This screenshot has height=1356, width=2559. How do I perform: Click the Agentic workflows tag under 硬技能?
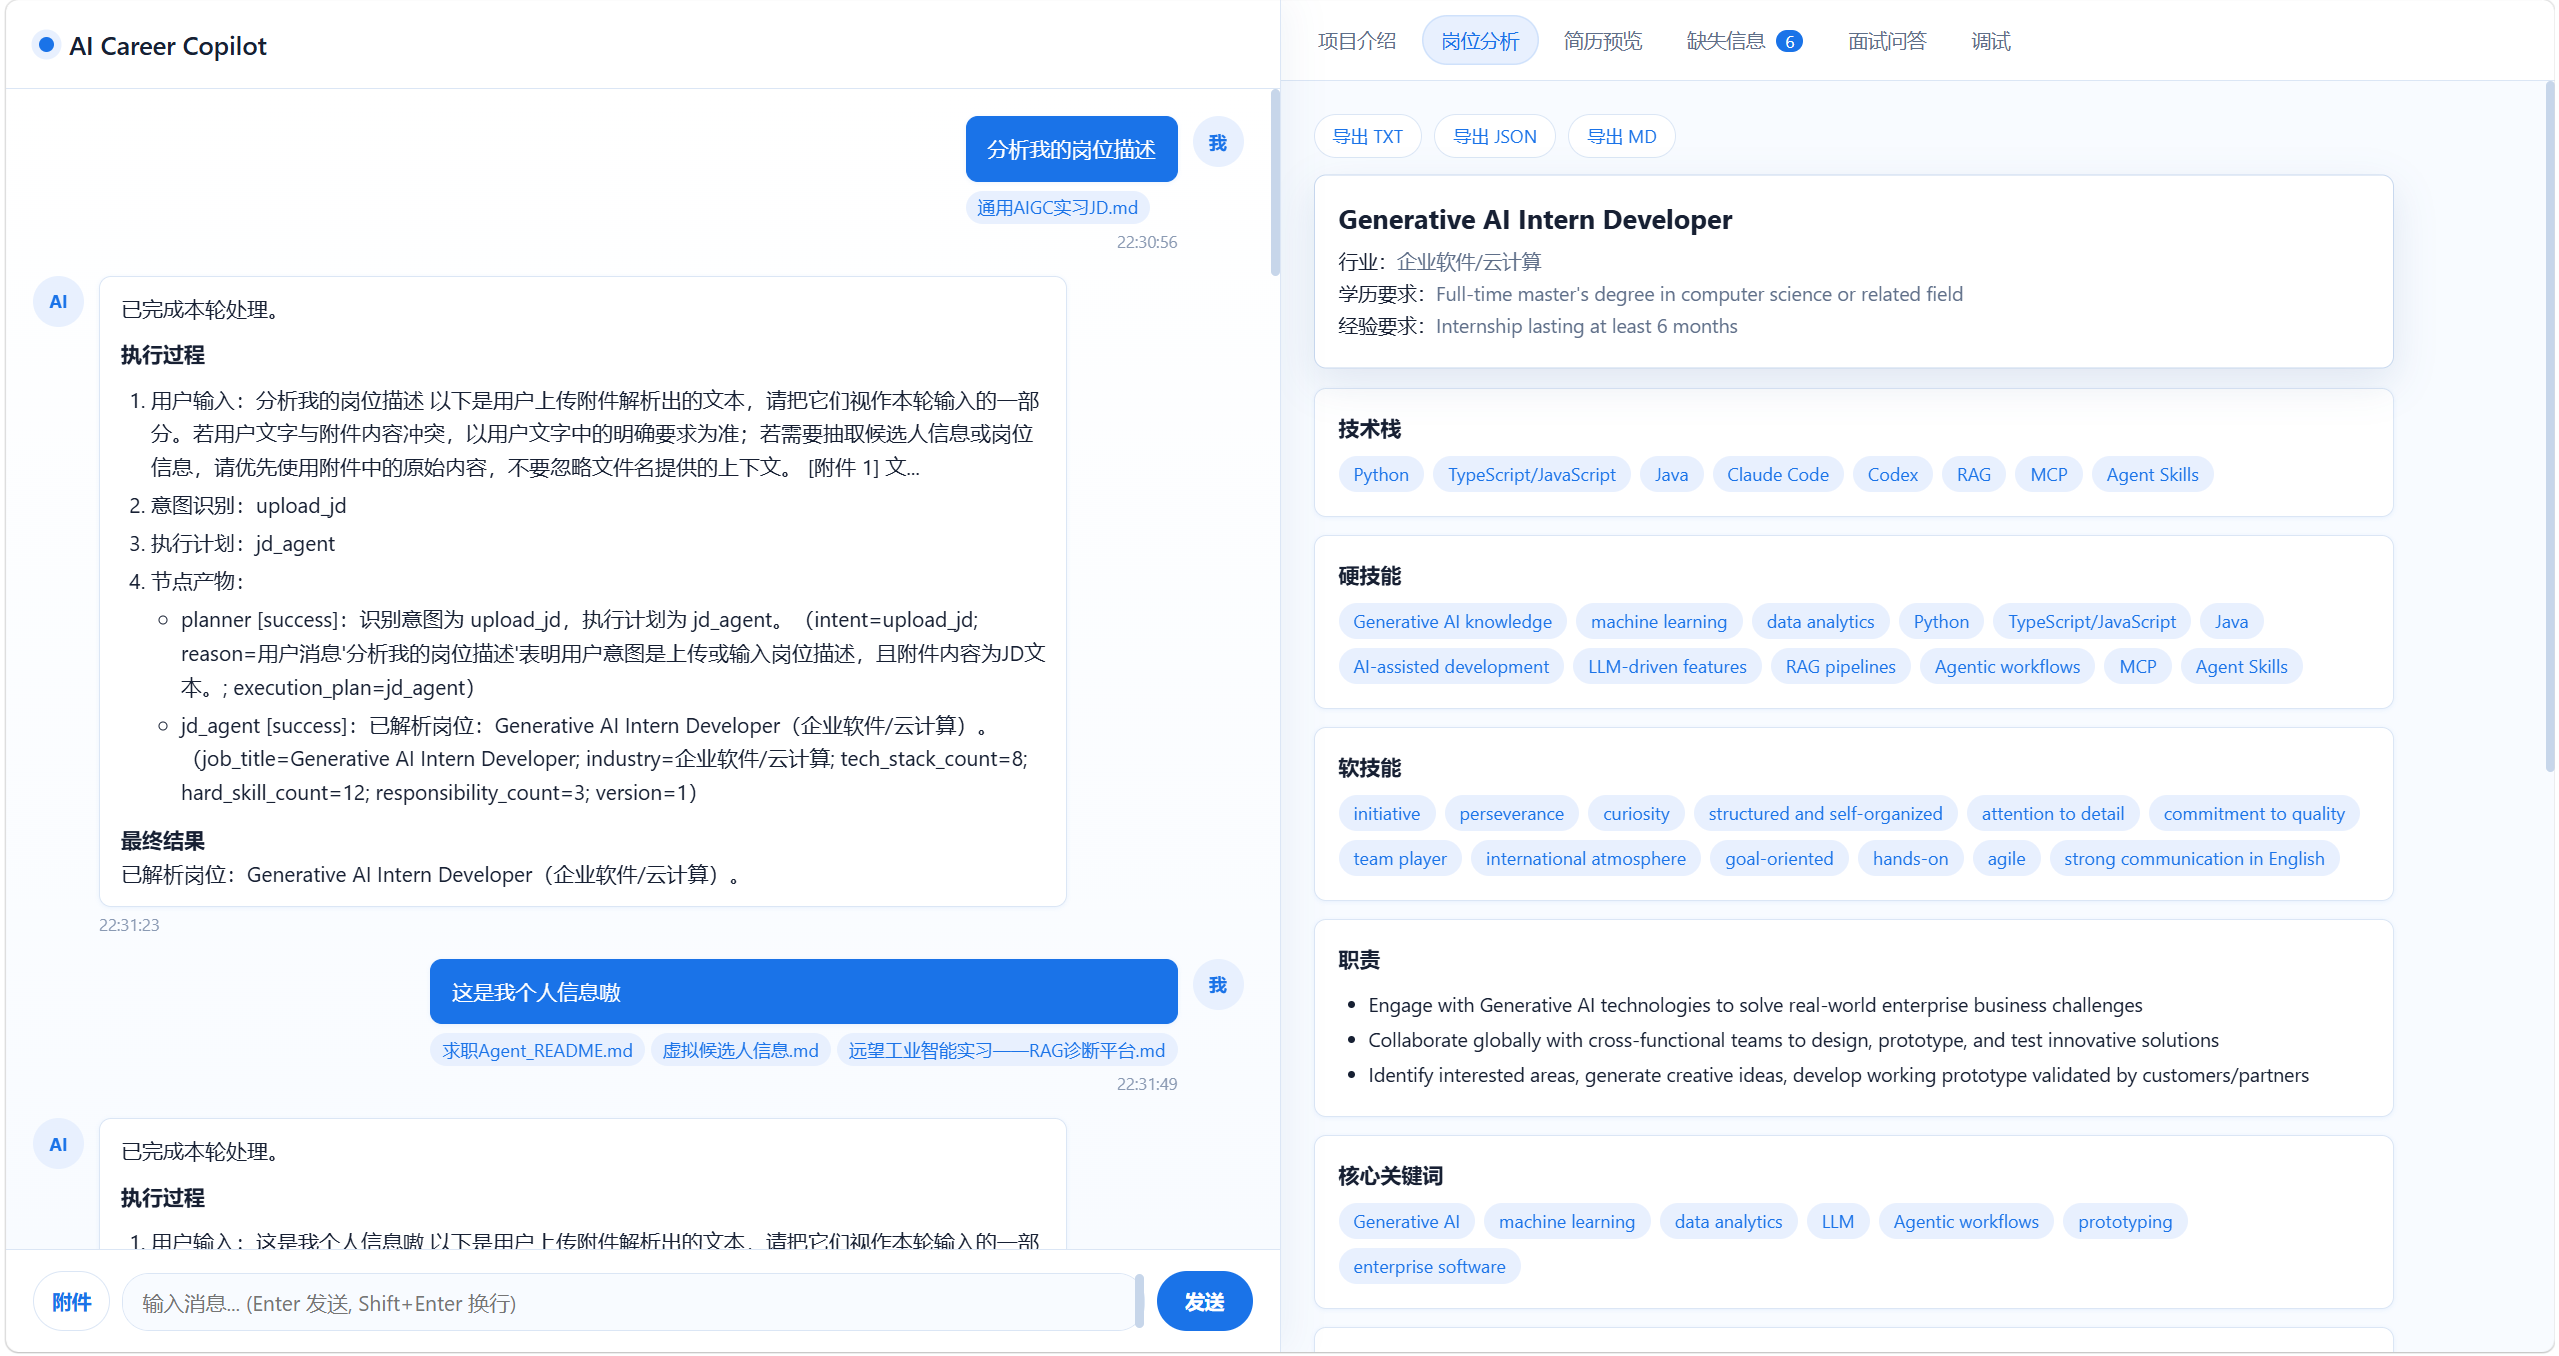(x=2006, y=667)
